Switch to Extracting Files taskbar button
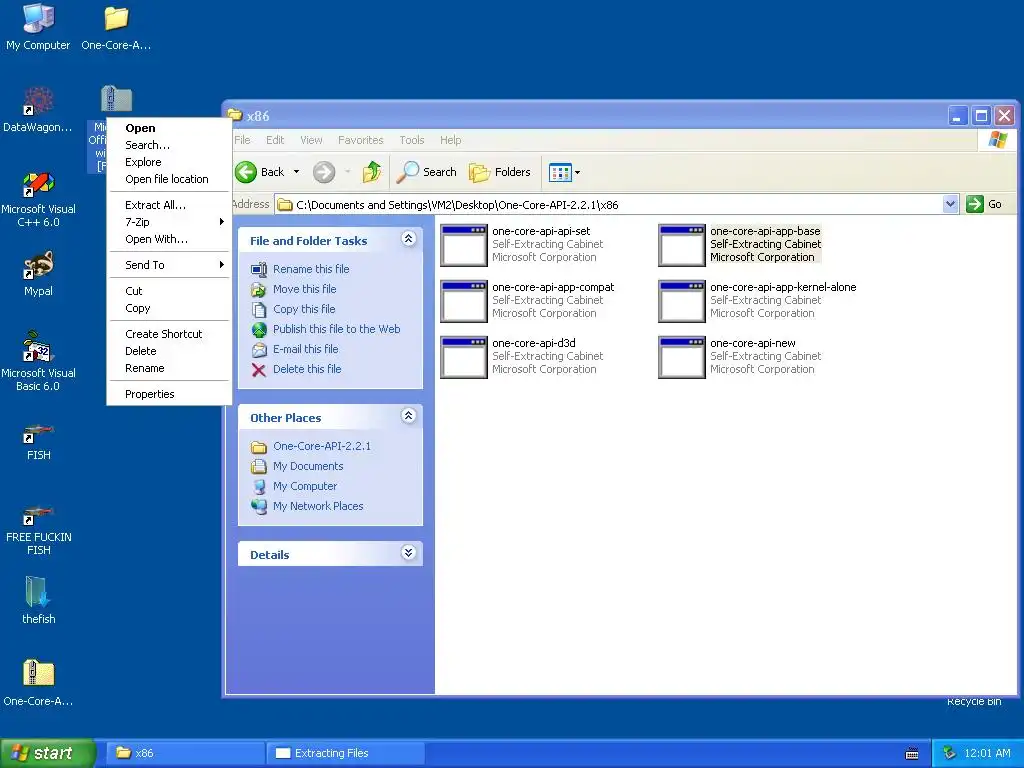 [x=345, y=753]
